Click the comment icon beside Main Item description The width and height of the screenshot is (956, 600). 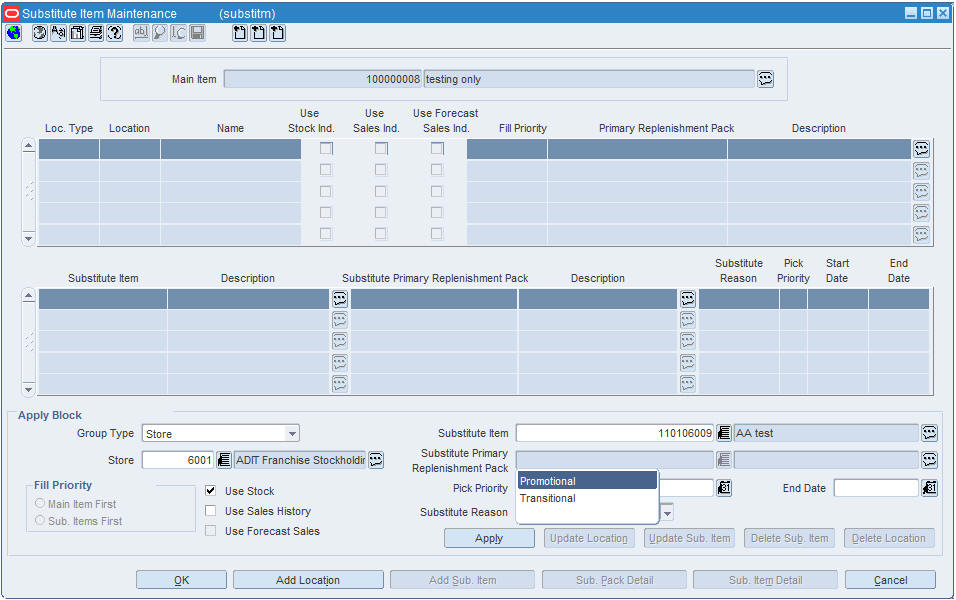point(765,79)
